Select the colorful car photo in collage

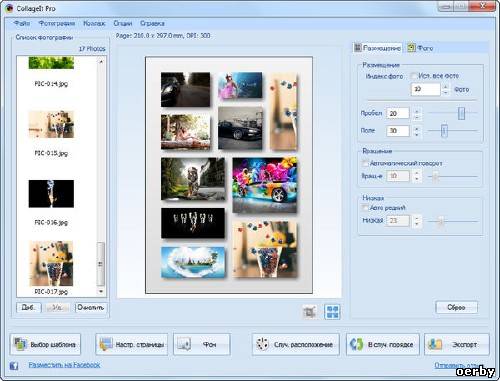265,185
